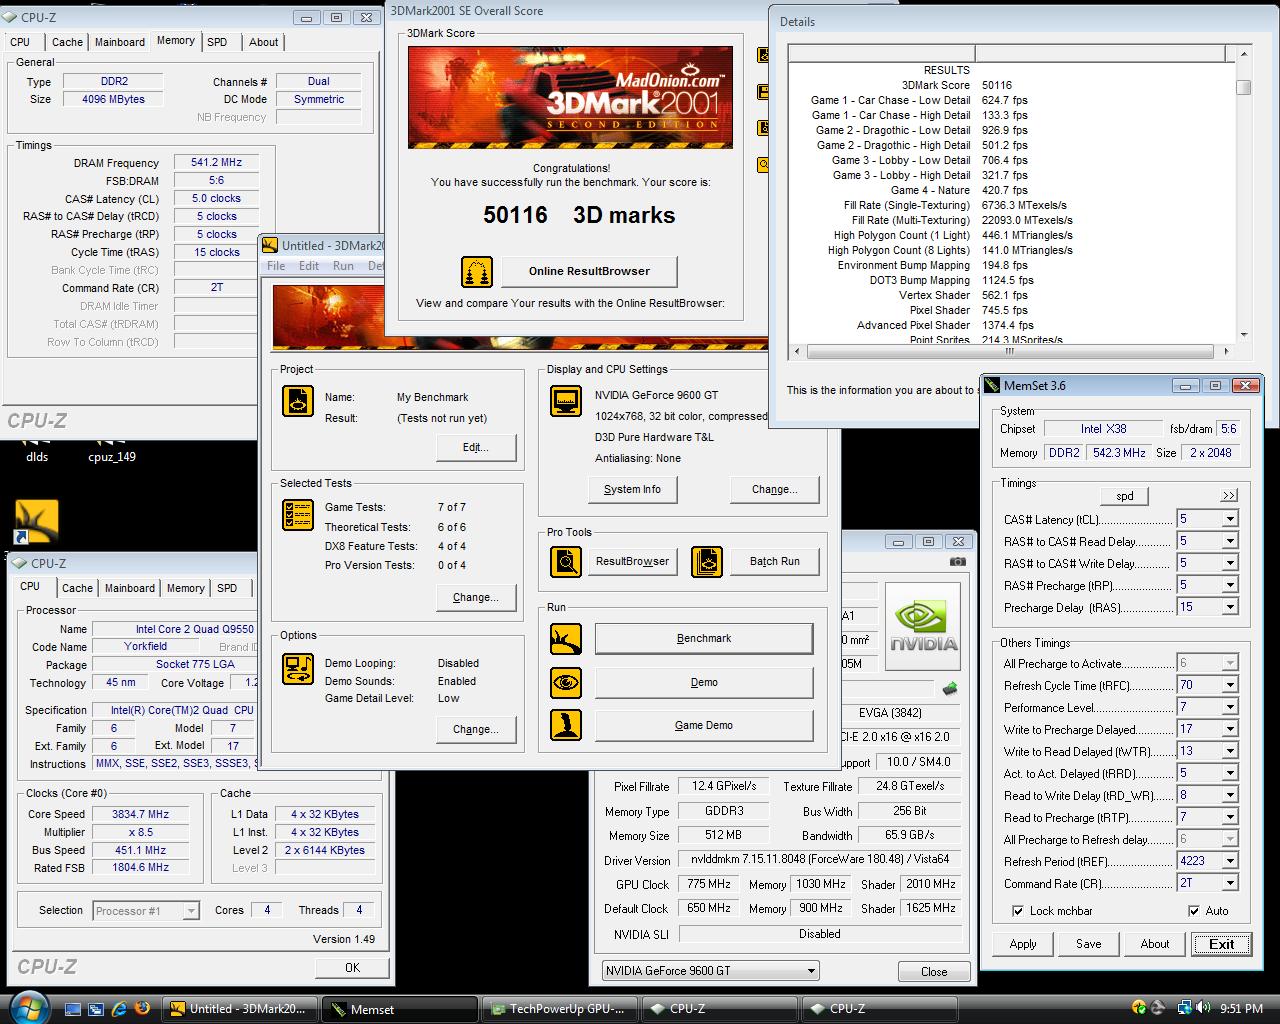The image size is (1280, 1024).
Task: Open the Run menu in 3DMark2001
Action: coord(343,266)
